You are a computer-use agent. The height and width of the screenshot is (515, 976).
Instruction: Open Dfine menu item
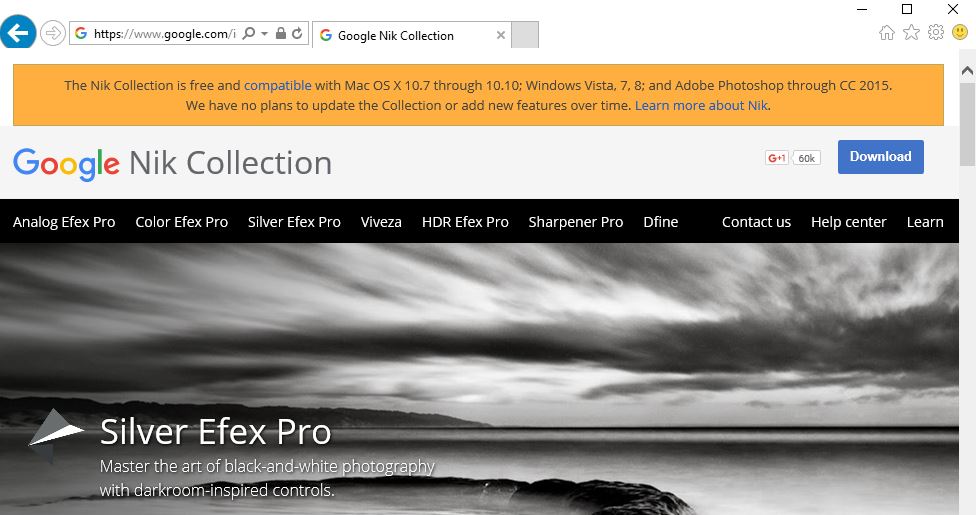(660, 222)
